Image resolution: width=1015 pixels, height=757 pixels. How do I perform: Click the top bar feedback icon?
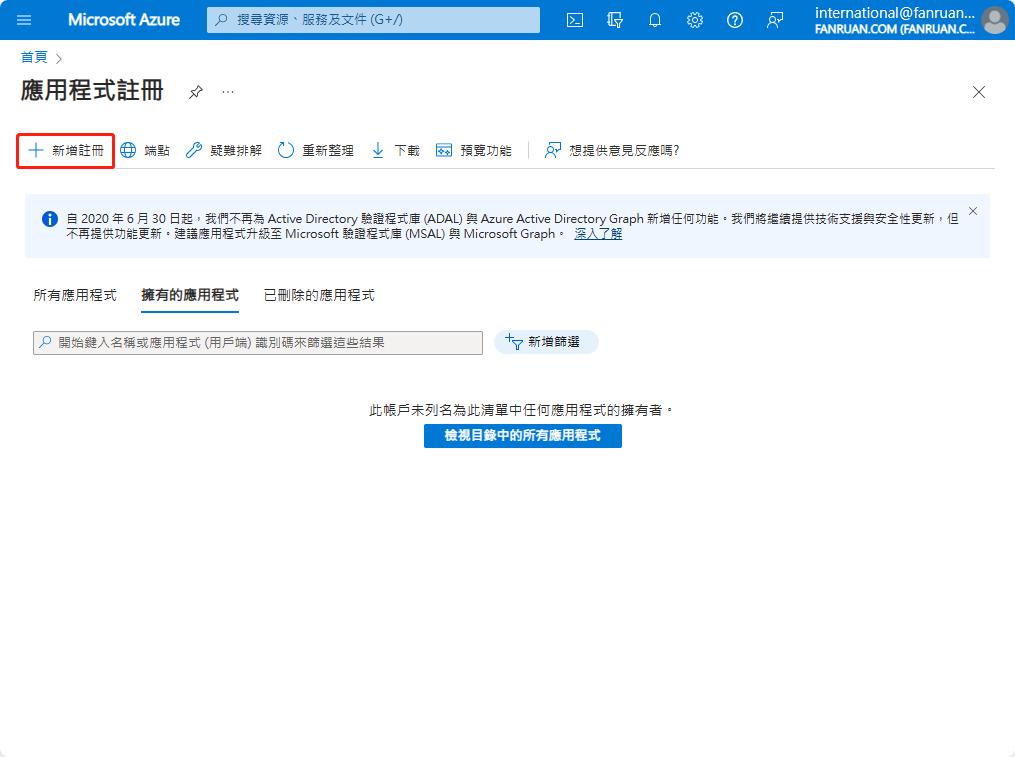(775, 20)
